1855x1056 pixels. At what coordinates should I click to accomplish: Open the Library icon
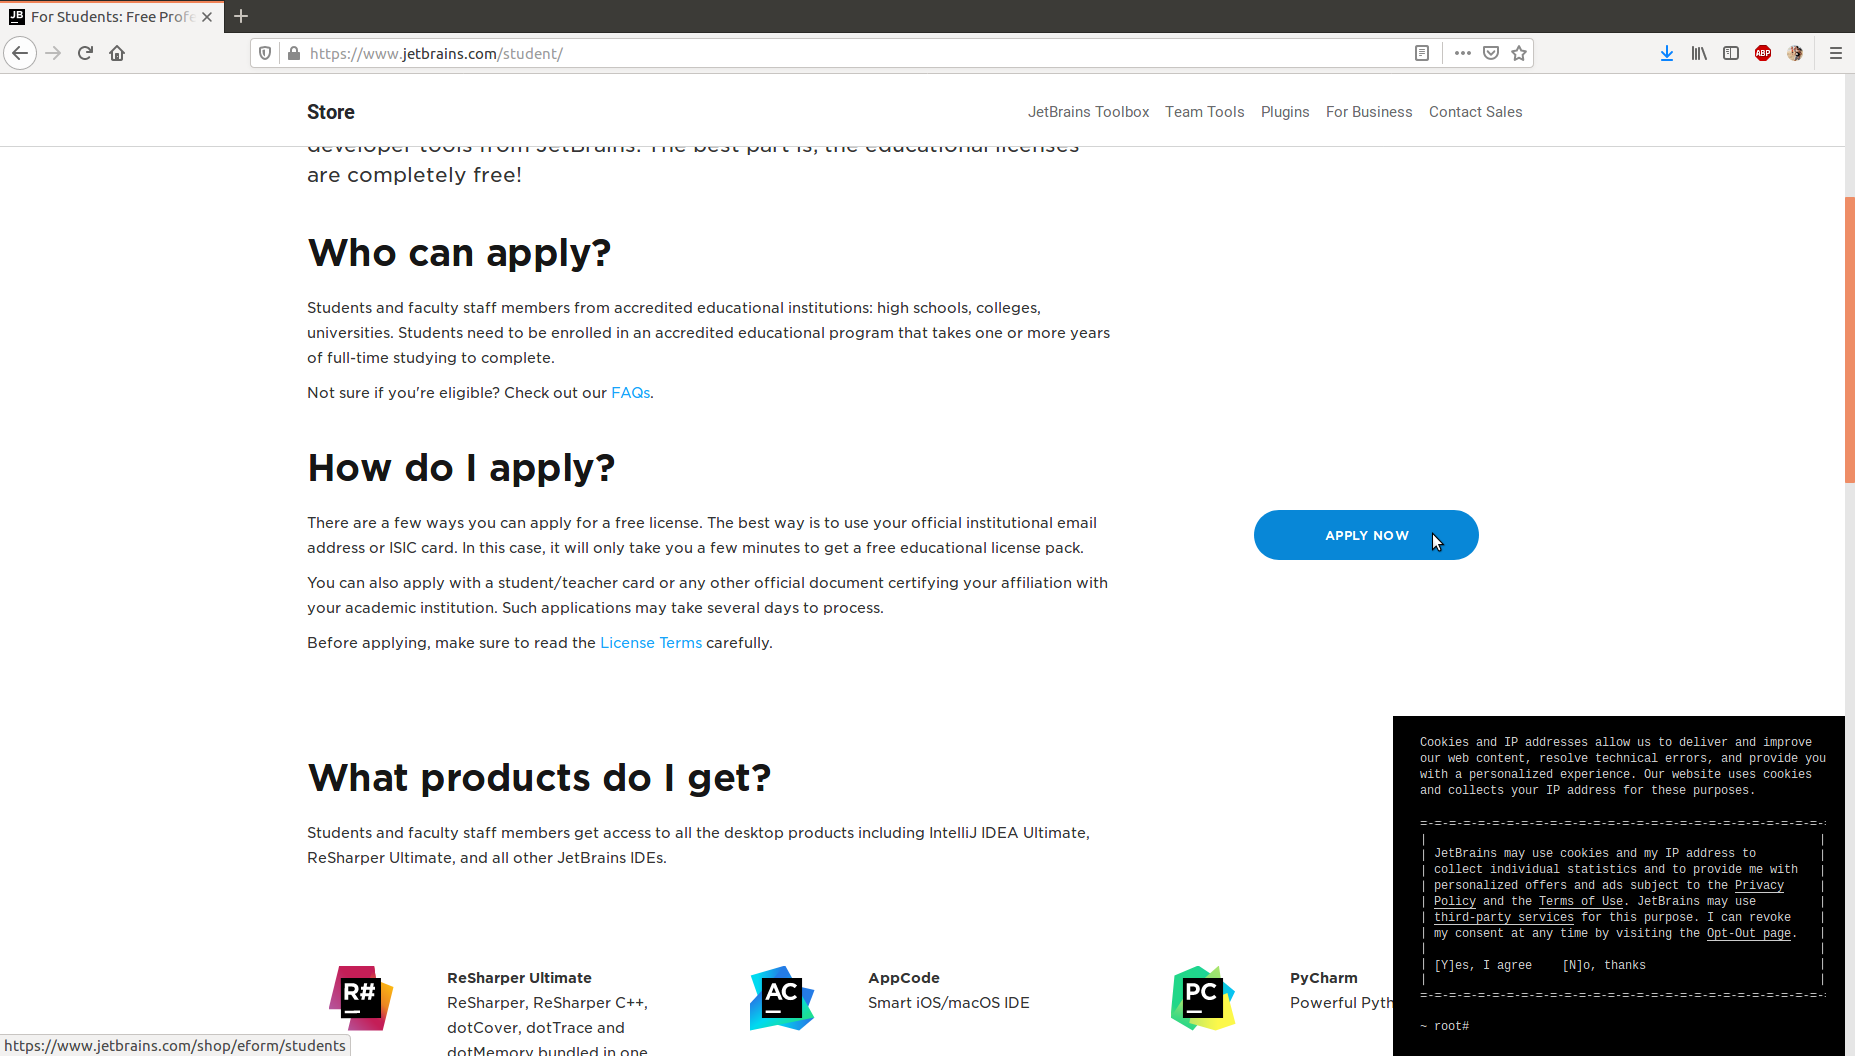(x=1699, y=53)
